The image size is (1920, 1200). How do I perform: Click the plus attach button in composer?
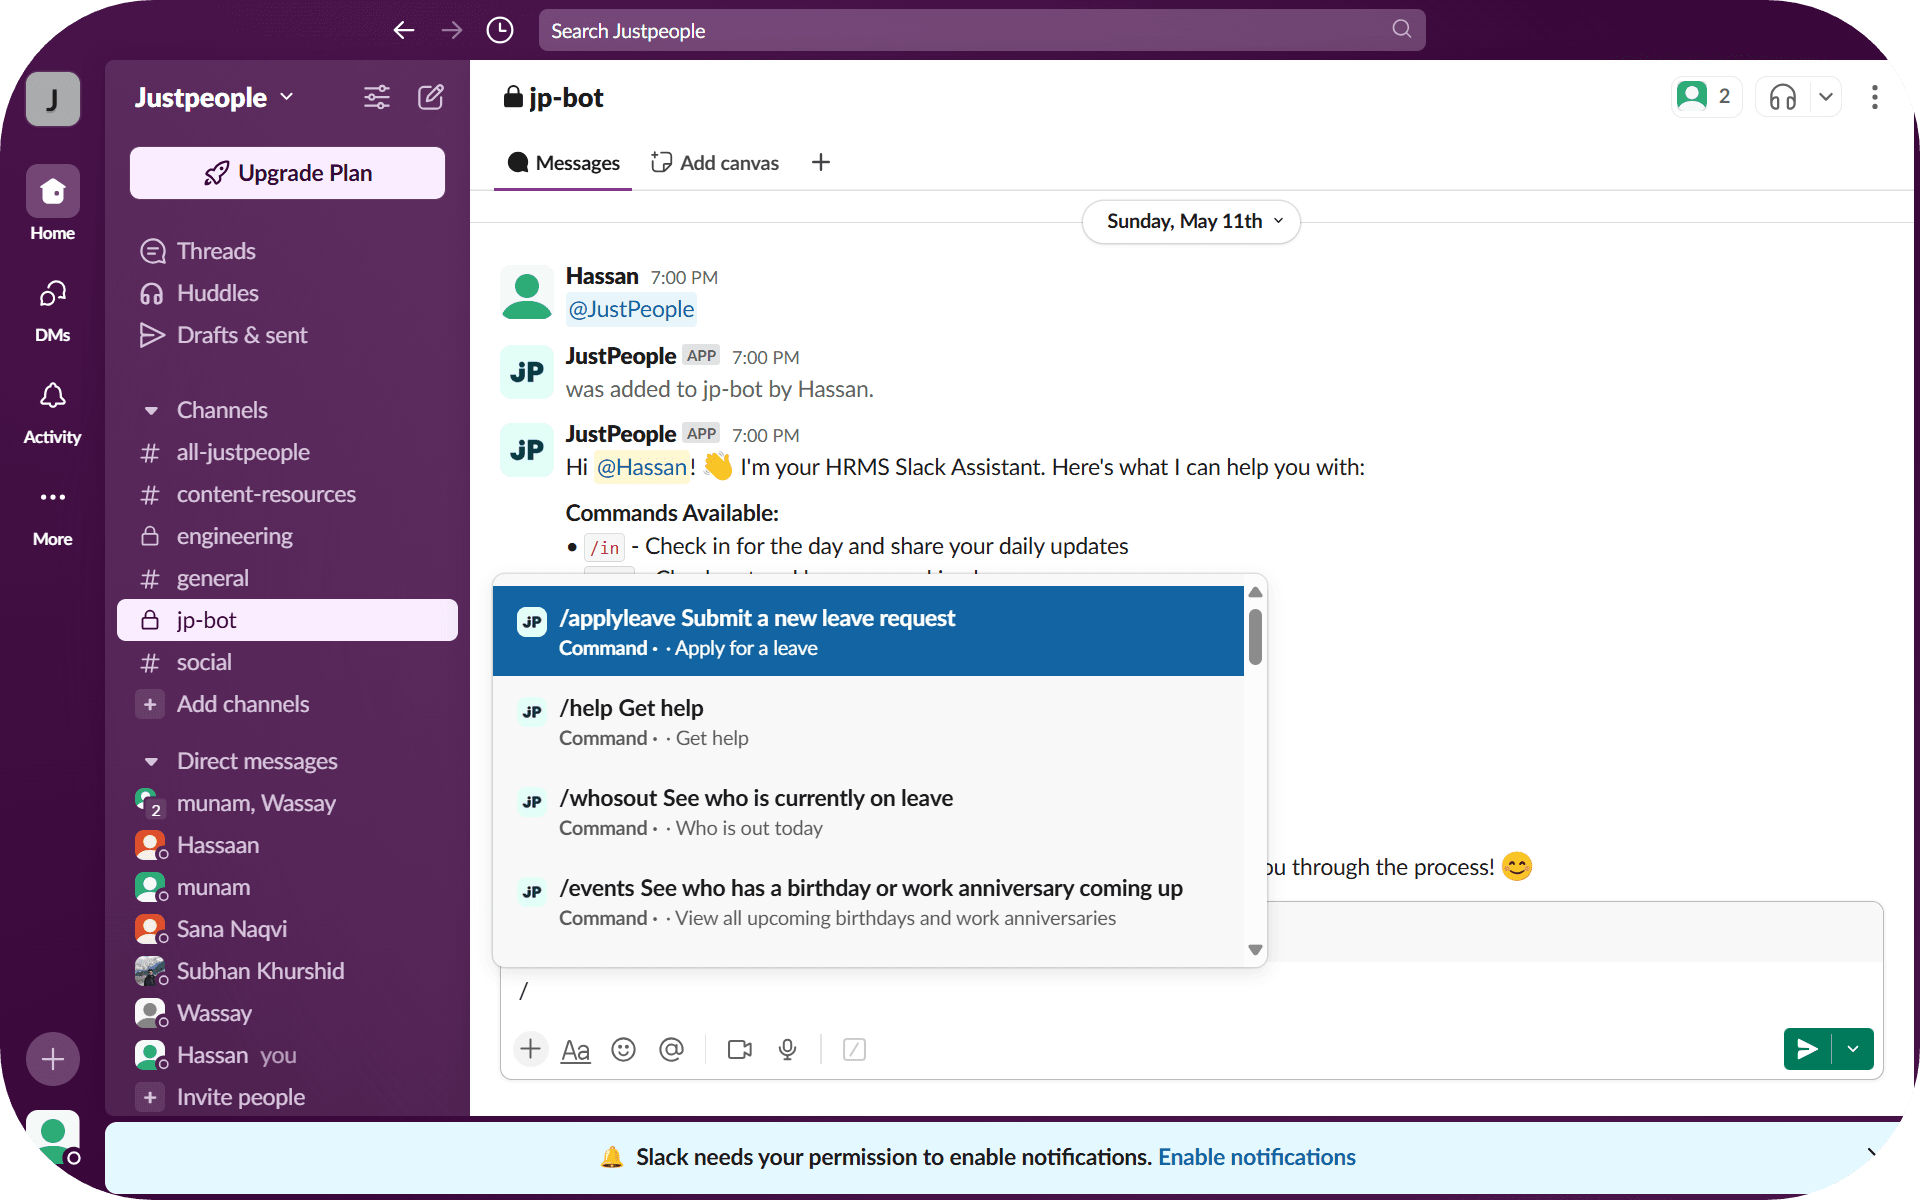(x=530, y=1049)
